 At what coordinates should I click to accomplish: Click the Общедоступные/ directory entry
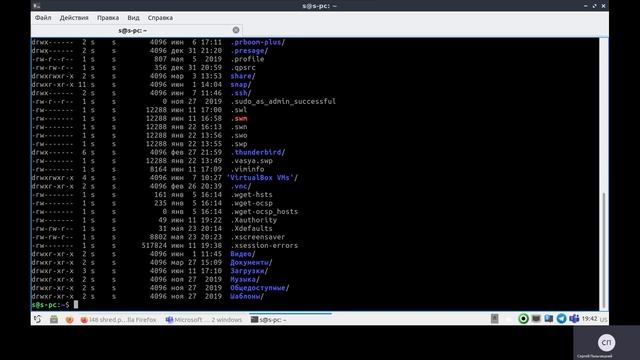[260, 288]
